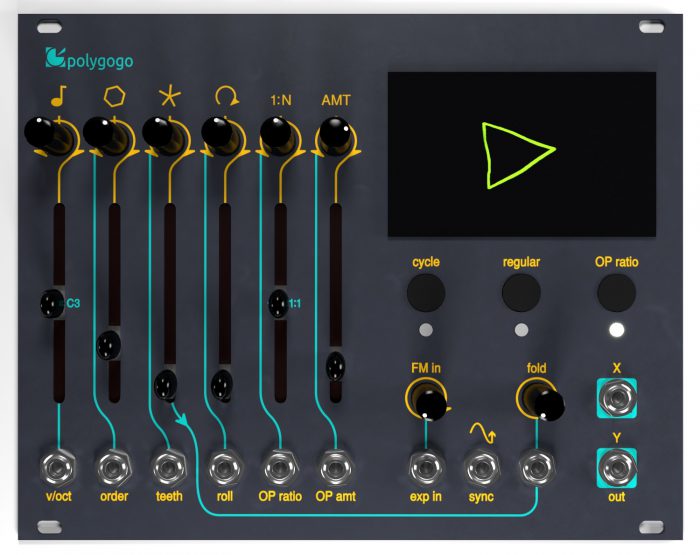Click the order slider handle

(x=108, y=345)
